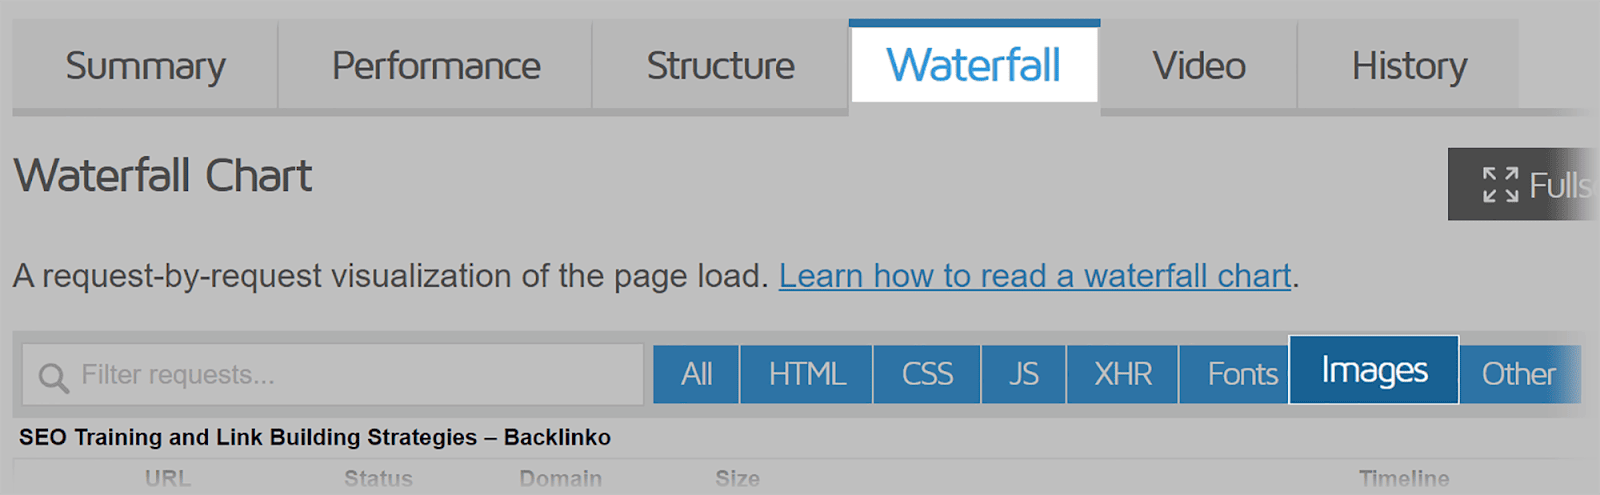Click the URL column header
The height and width of the screenshot is (495, 1600).
point(167,479)
